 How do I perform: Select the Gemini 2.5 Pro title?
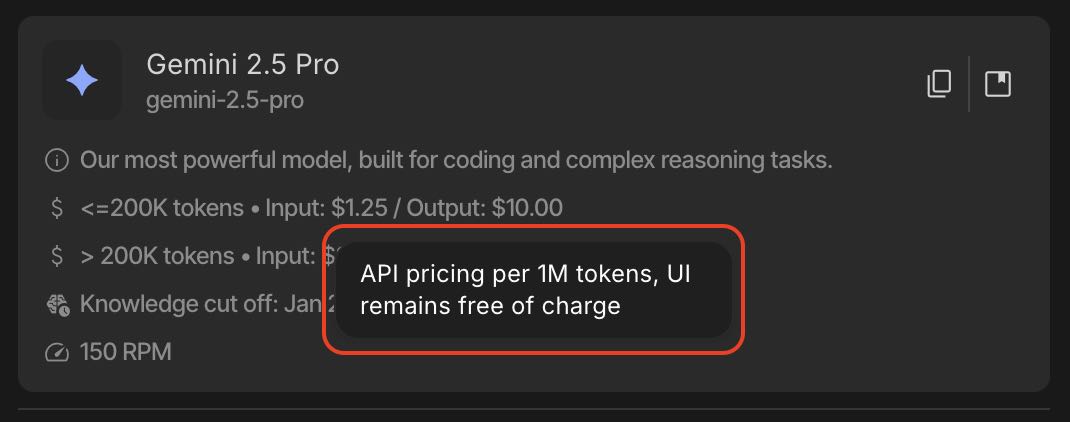(243, 65)
